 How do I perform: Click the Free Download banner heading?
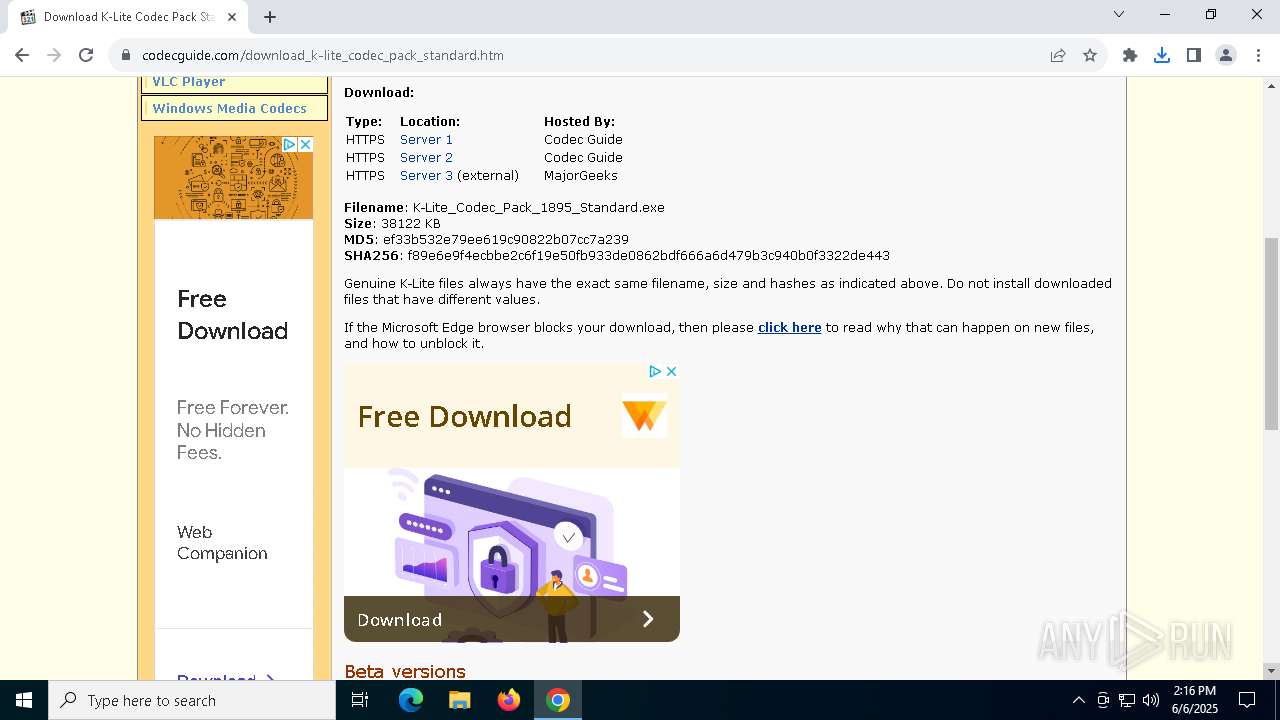pyautogui.click(x=464, y=416)
